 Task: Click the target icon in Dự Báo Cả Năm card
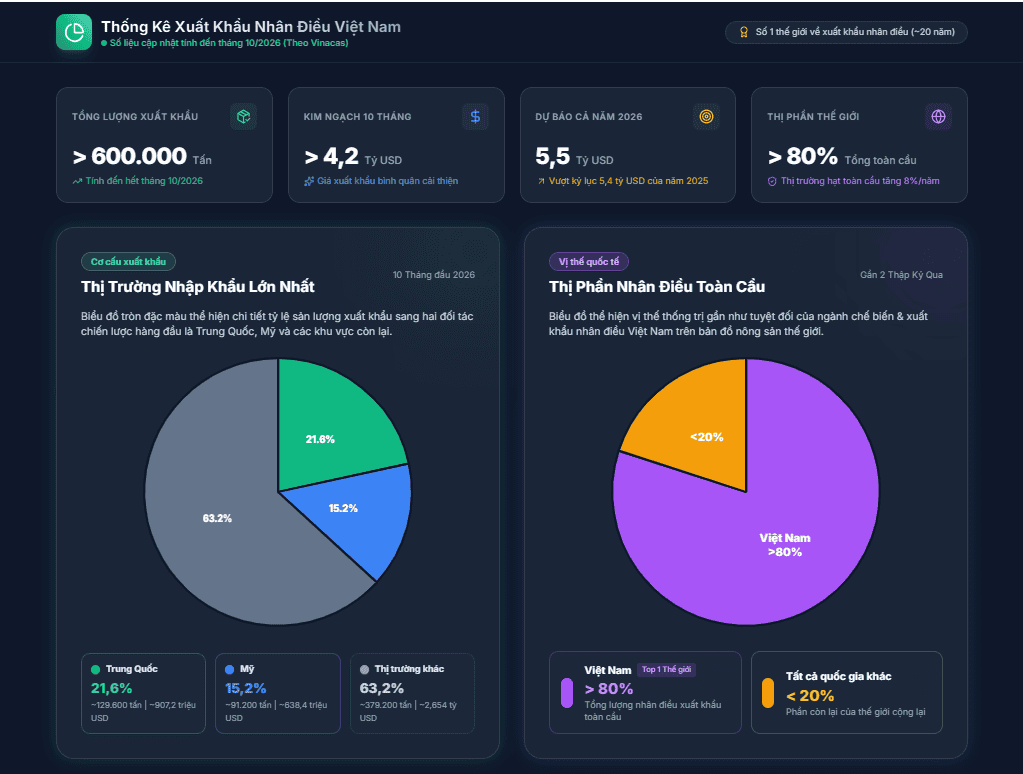(x=706, y=117)
